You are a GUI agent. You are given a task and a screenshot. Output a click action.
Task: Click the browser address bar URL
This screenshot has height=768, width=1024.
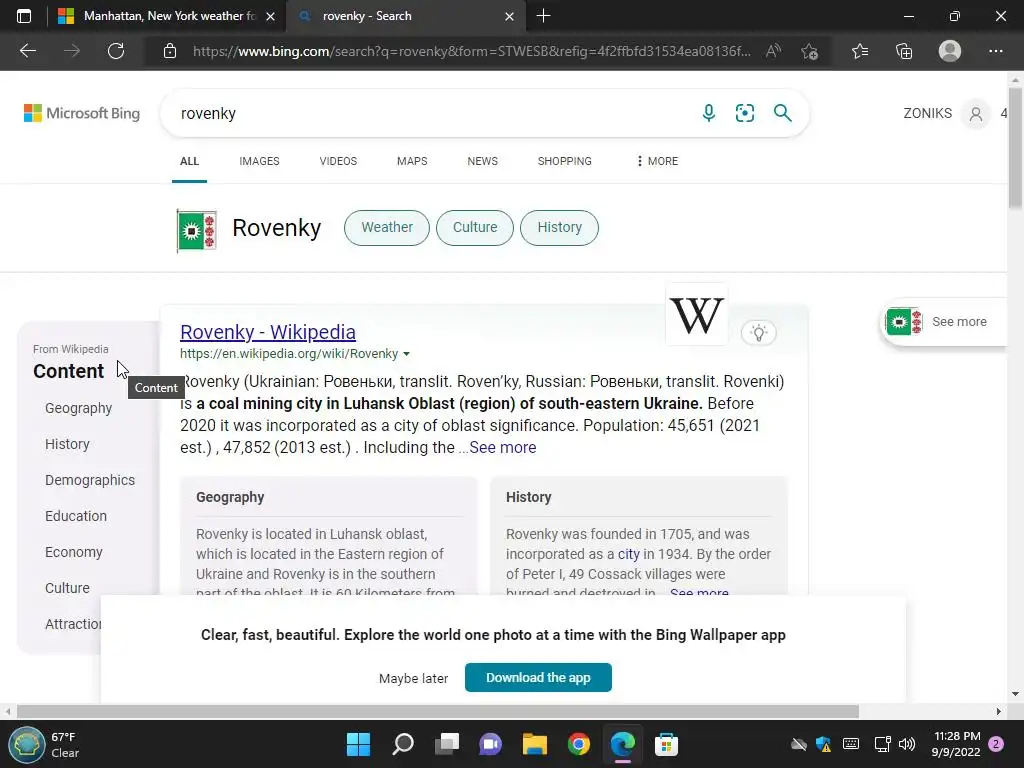472,51
